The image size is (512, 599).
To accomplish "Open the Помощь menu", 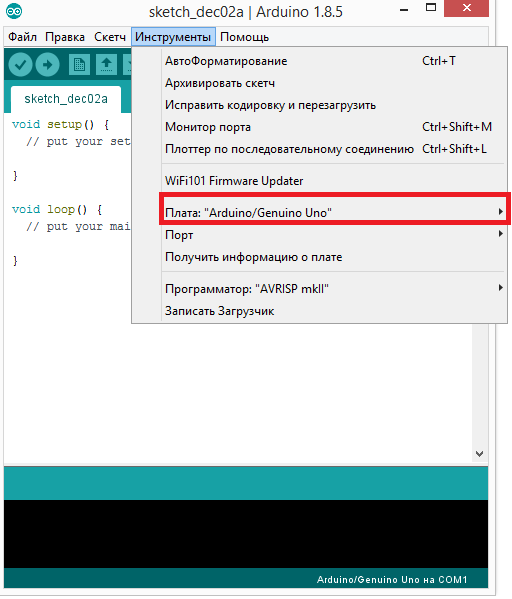I will tap(245, 37).
